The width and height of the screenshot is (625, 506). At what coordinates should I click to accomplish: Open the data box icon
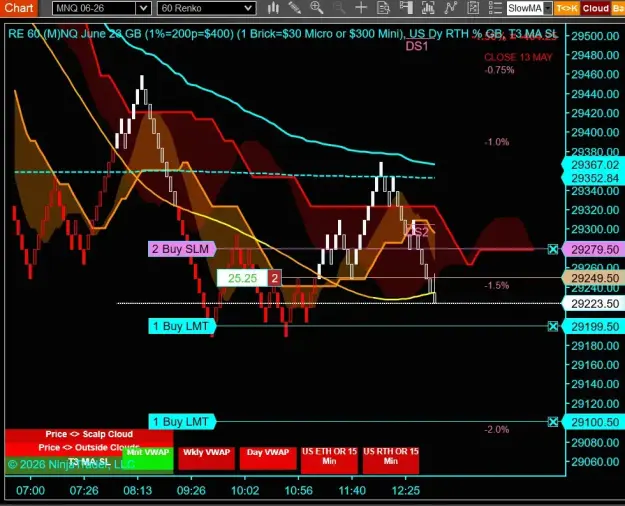(383, 8)
